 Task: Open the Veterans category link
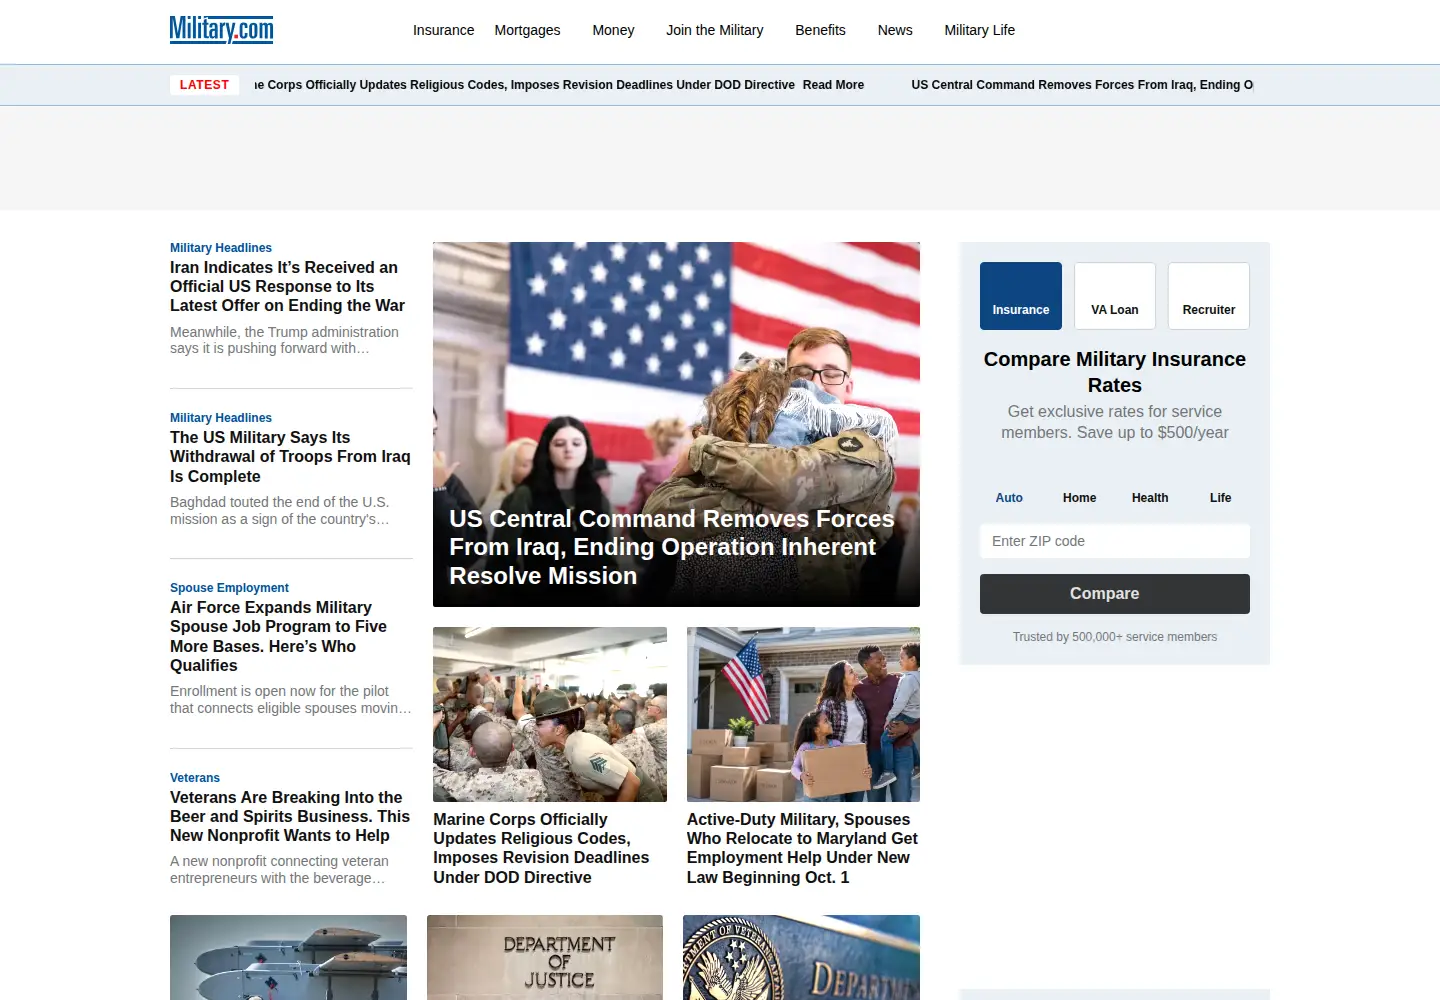[195, 778]
